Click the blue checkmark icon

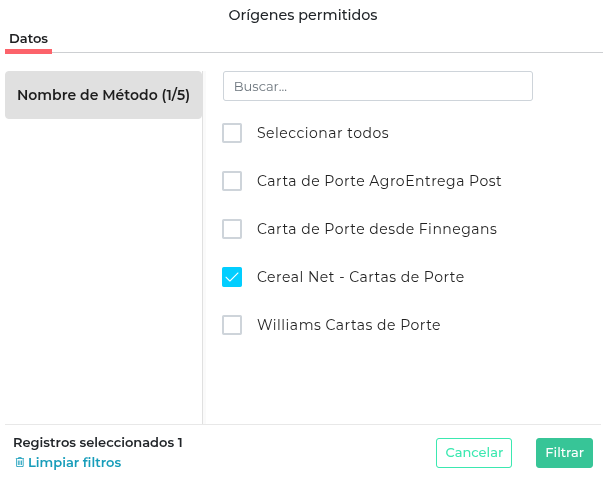pyautogui.click(x=232, y=277)
